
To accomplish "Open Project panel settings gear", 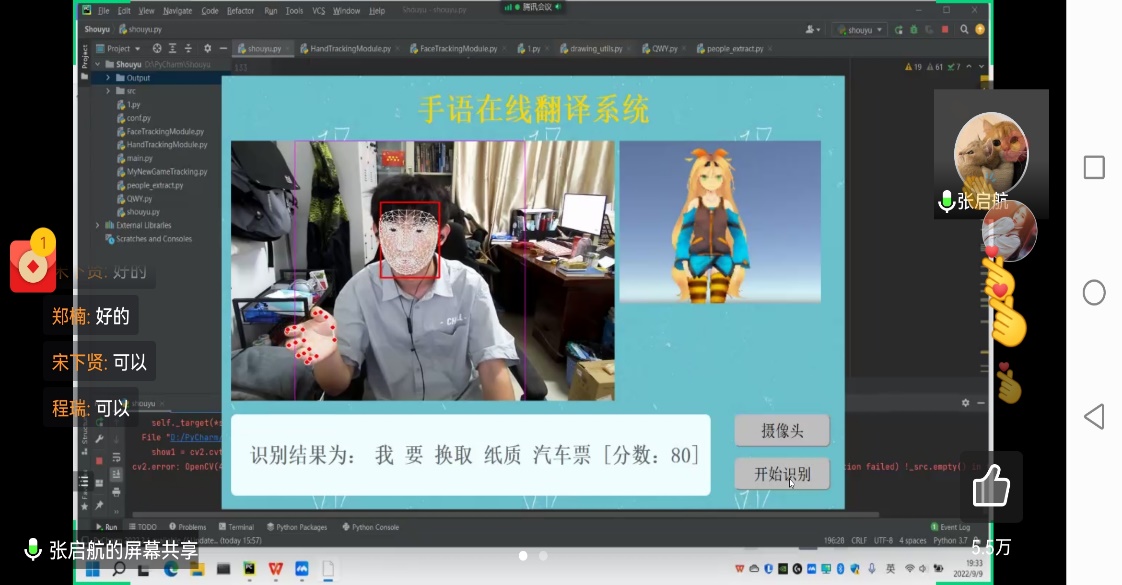I will pos(207,48).
